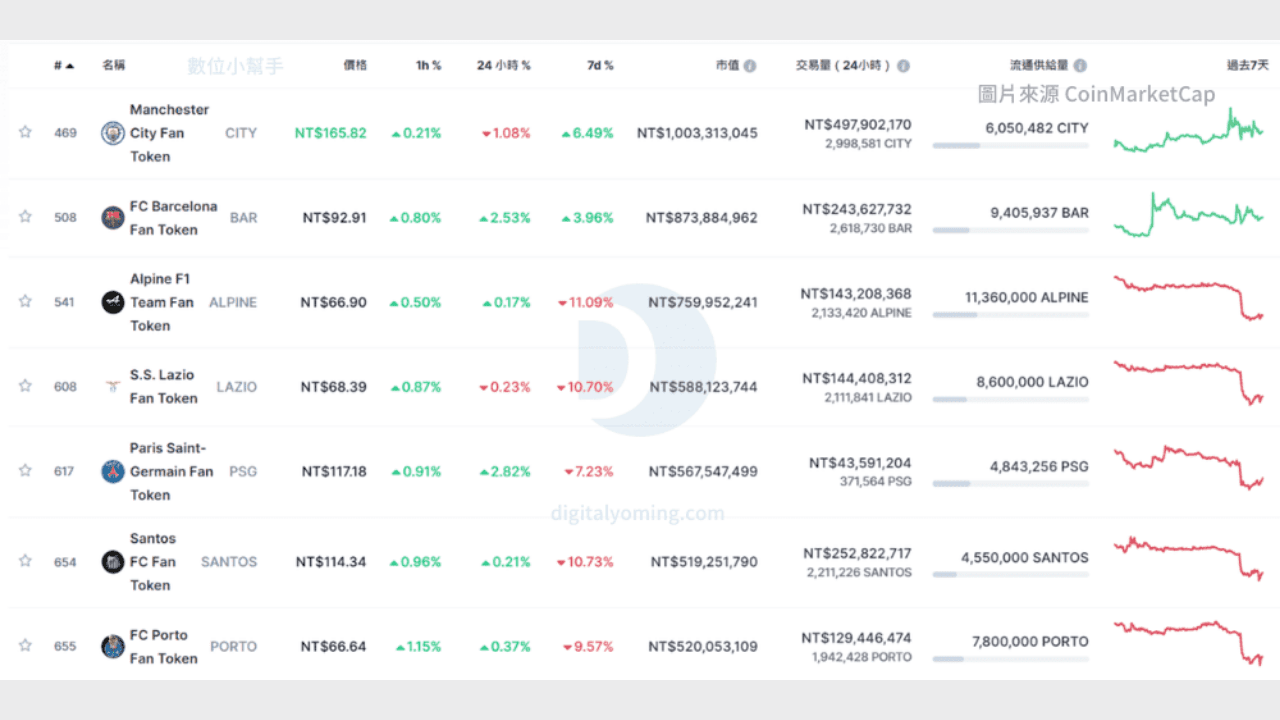Sort by the 7d % column header

click(600, 66)
